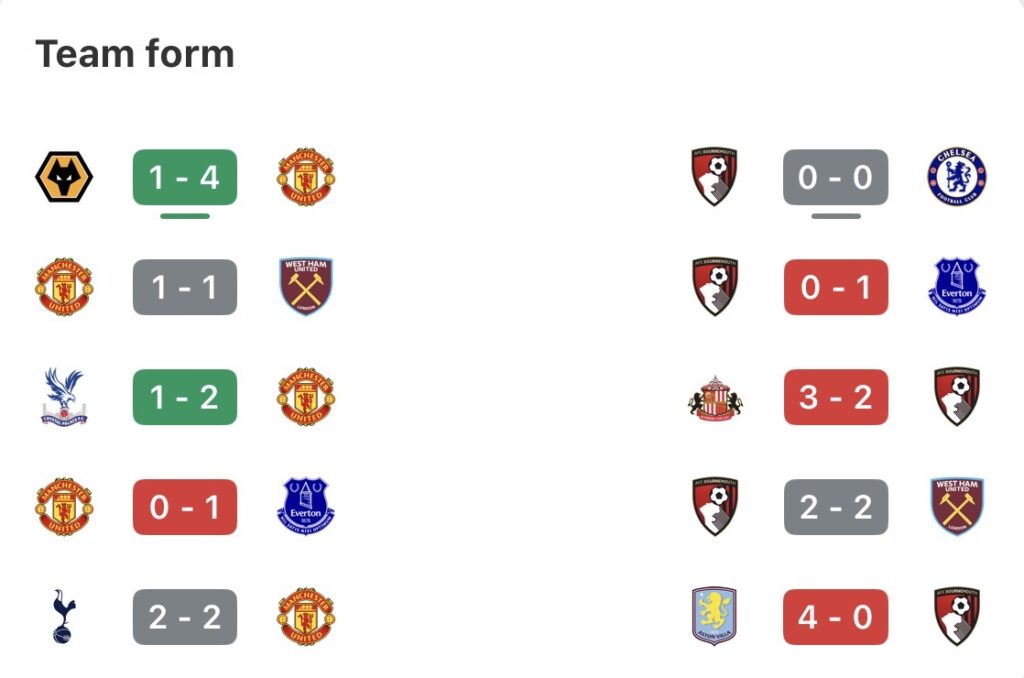Open the 1-1 Manchester United draw result
Image resolution: width=1024 pixels, height=678 pixels.
184,287
